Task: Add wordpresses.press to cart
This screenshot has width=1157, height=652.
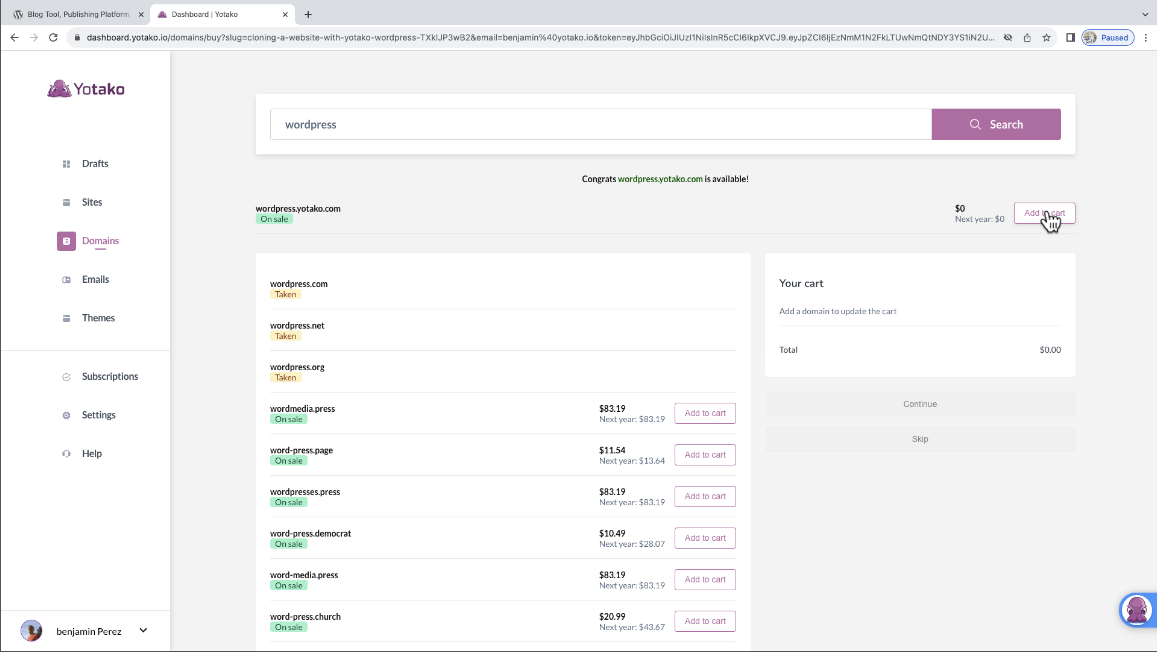Action: click(x=705, y=496)
